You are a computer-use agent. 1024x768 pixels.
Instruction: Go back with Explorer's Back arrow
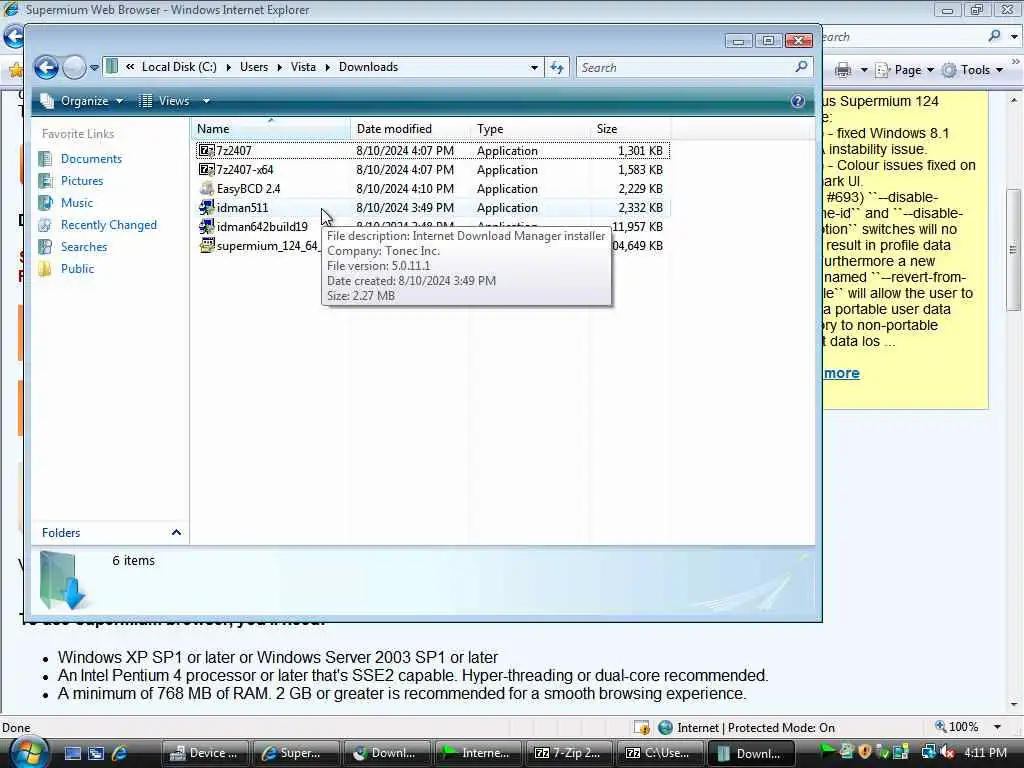pos(46,67)
